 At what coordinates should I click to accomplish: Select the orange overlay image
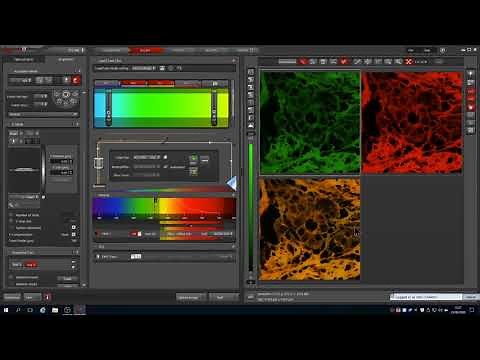point(310,229)
